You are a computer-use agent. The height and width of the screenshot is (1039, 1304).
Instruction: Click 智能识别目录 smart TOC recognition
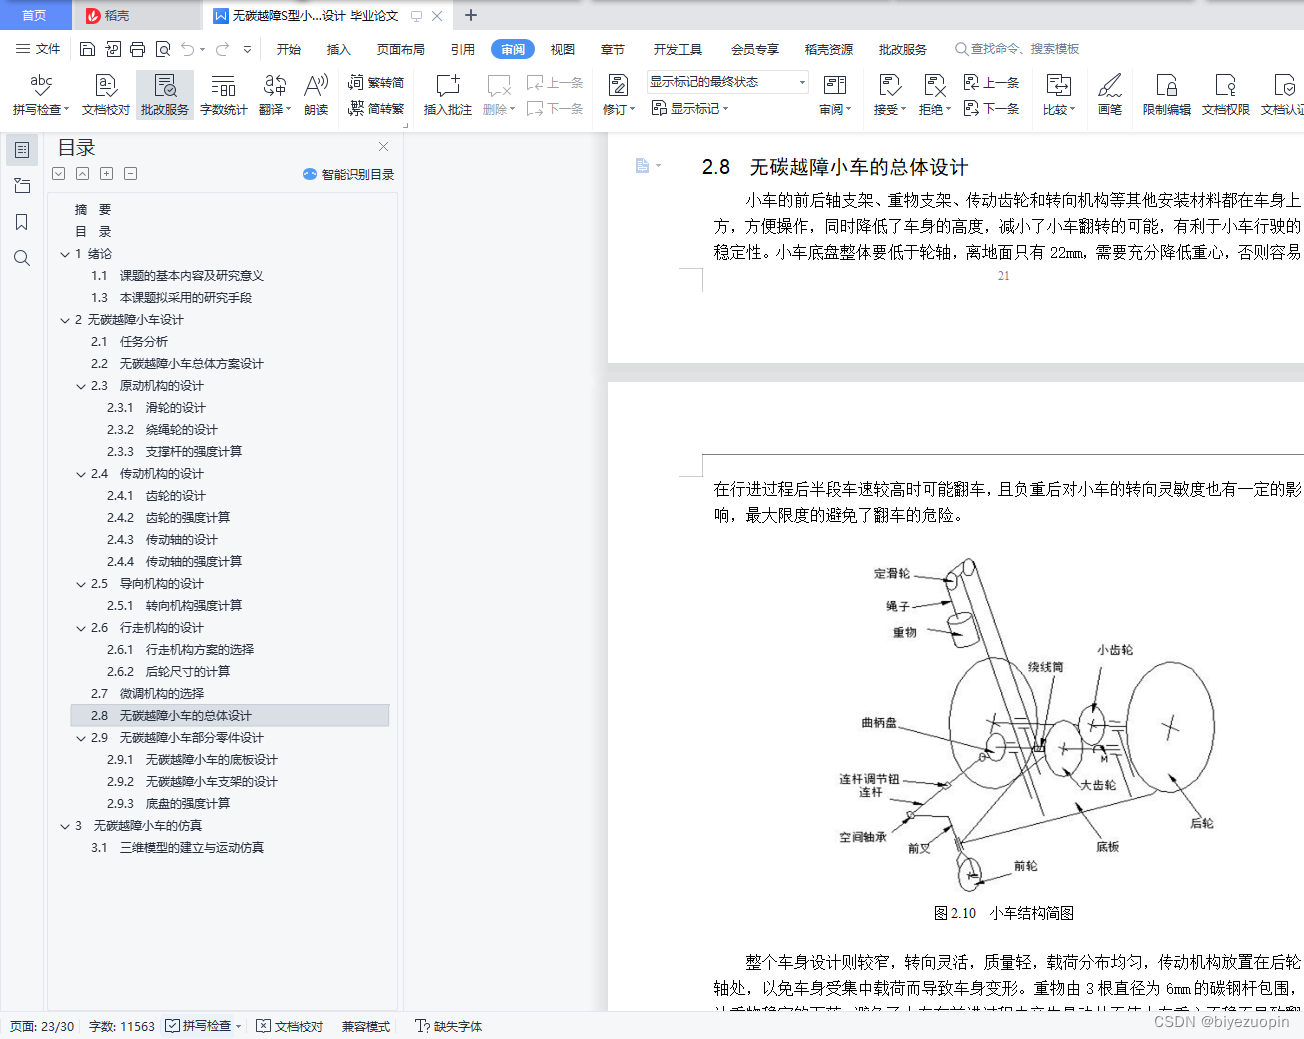pos(348,174)
